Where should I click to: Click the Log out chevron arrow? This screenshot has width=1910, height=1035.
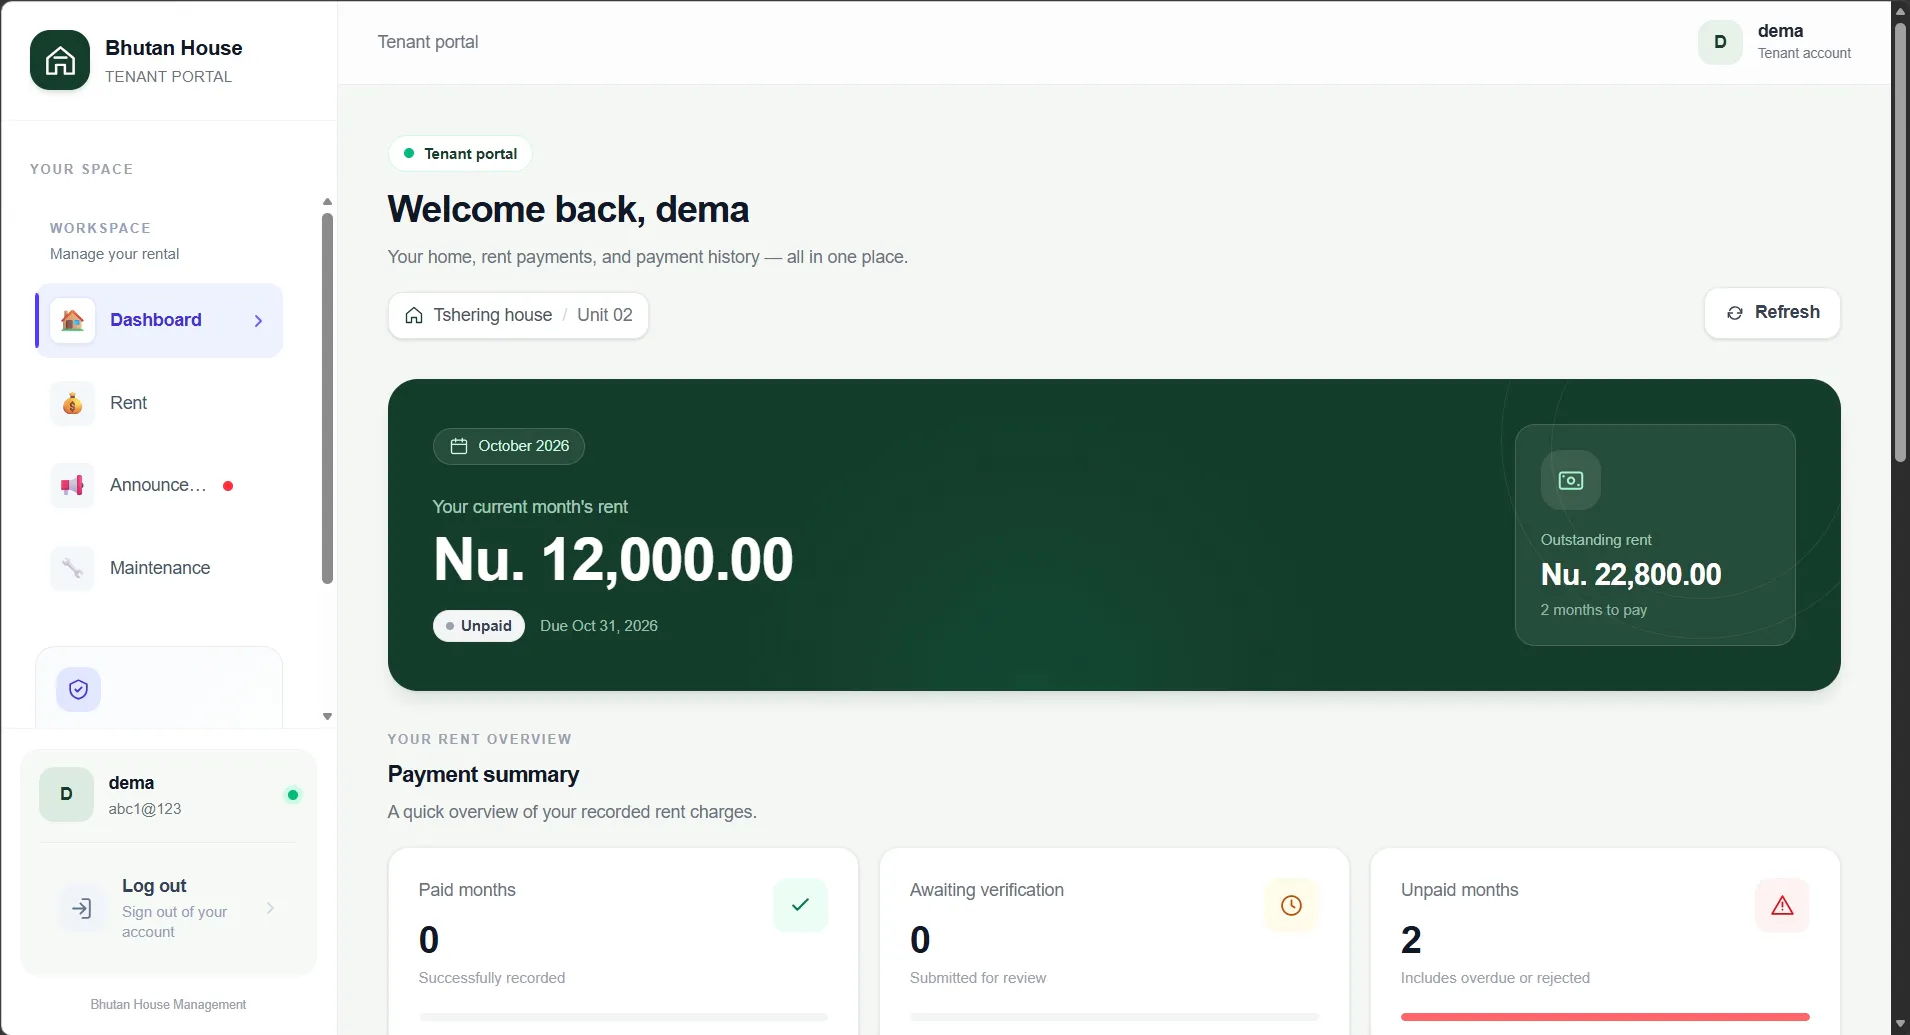point(270,908)
